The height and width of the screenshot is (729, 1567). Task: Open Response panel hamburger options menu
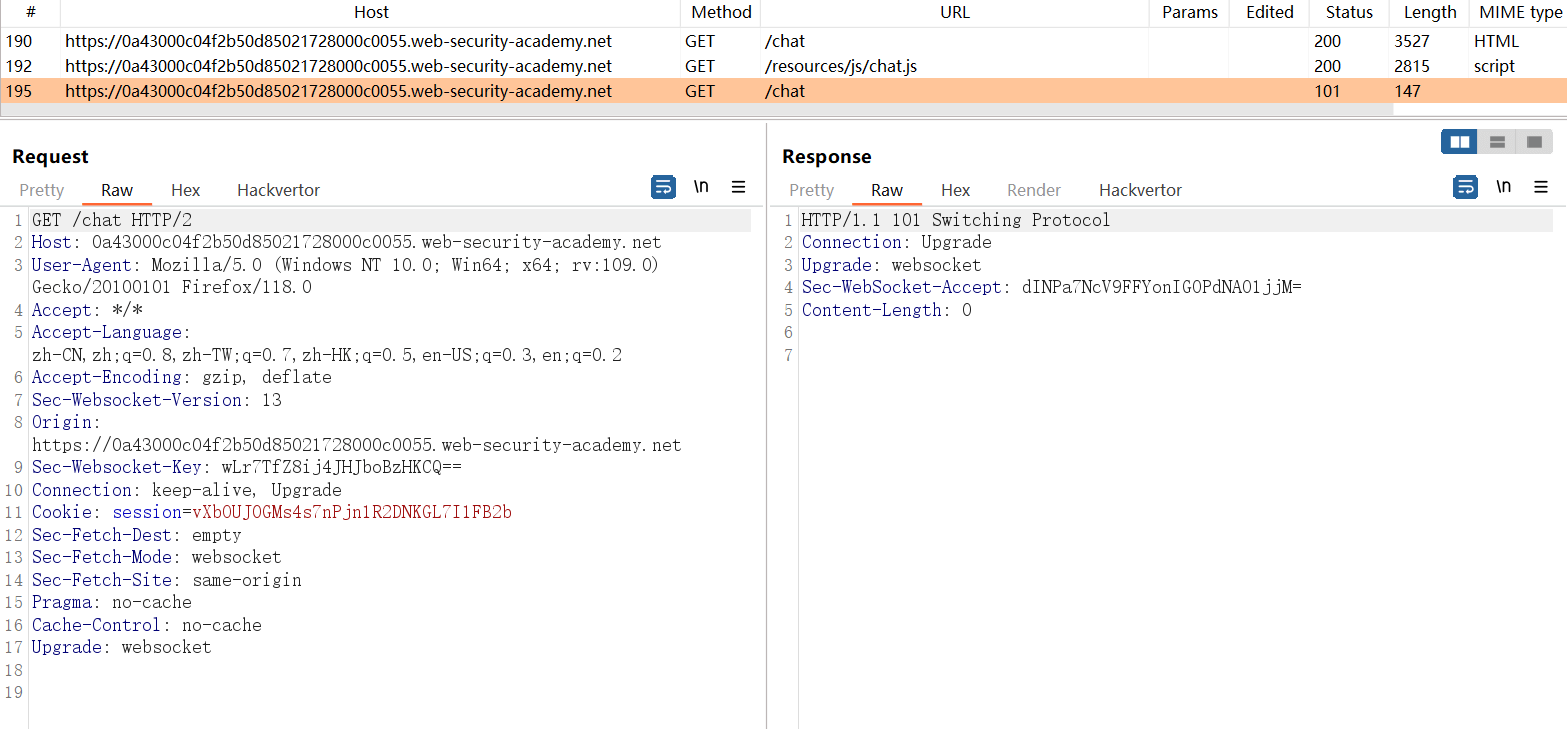(1541, 187)
